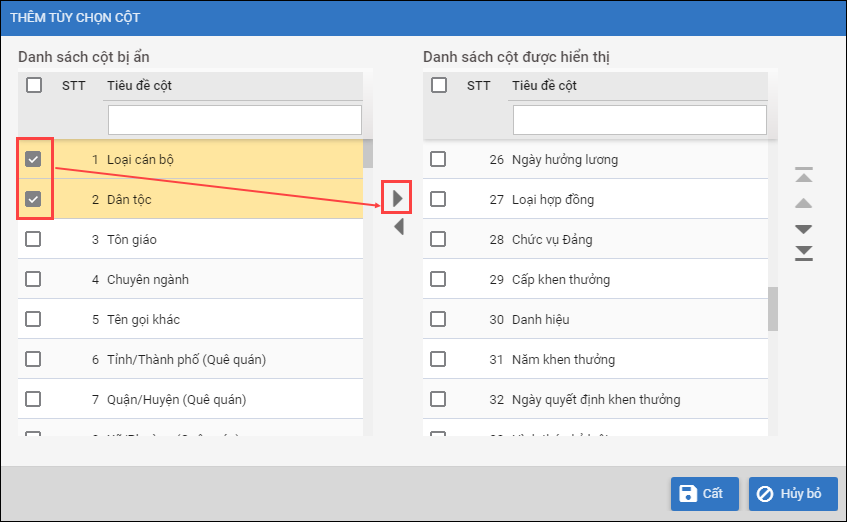Move selected column to the top
The image size is (847, 522).
pyautogui.click(x=804, y=176)
